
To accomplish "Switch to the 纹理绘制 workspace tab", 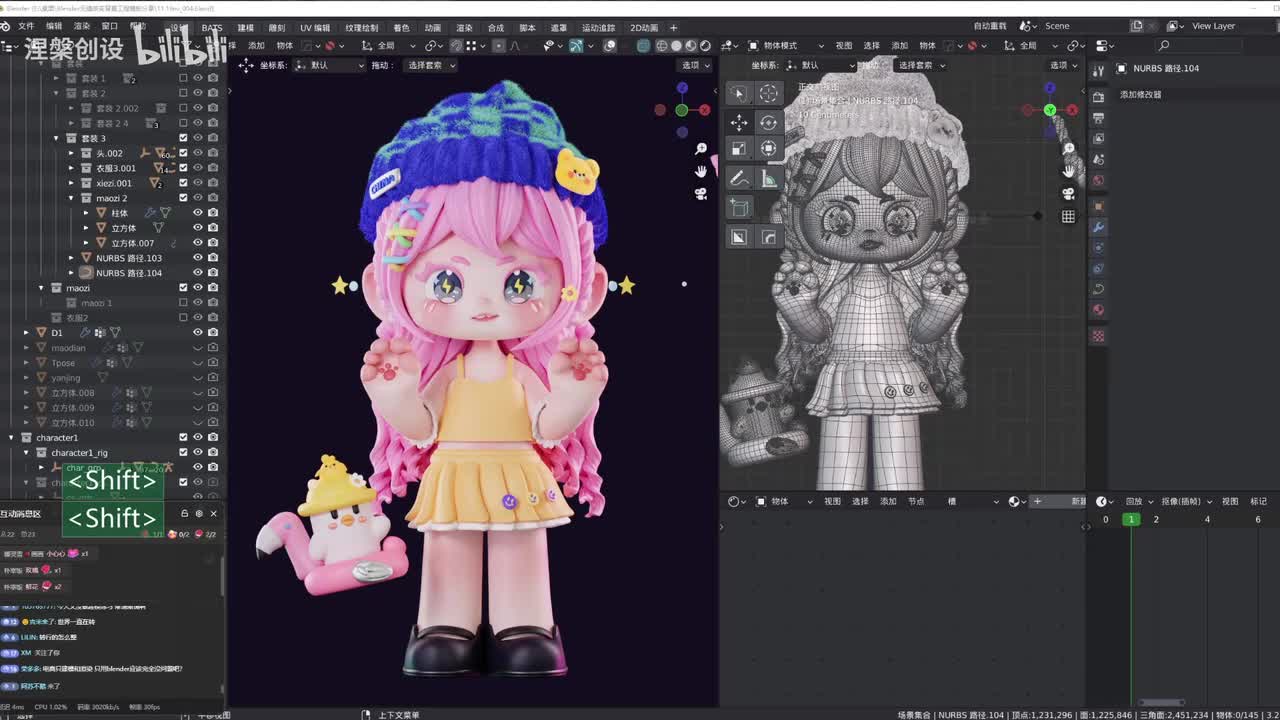I will tap(362, 28).
